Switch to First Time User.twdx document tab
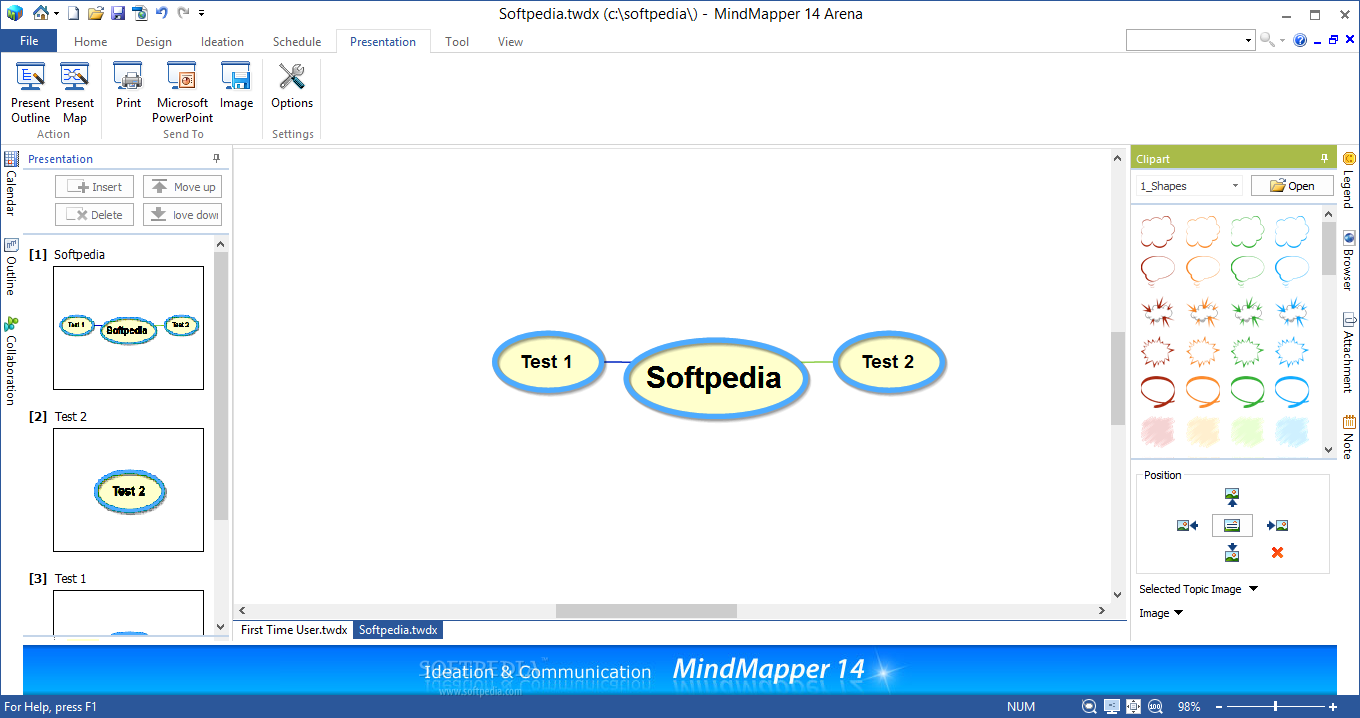Image resolution: width=1360 pixels, height=718 pixels. point(294,630)
